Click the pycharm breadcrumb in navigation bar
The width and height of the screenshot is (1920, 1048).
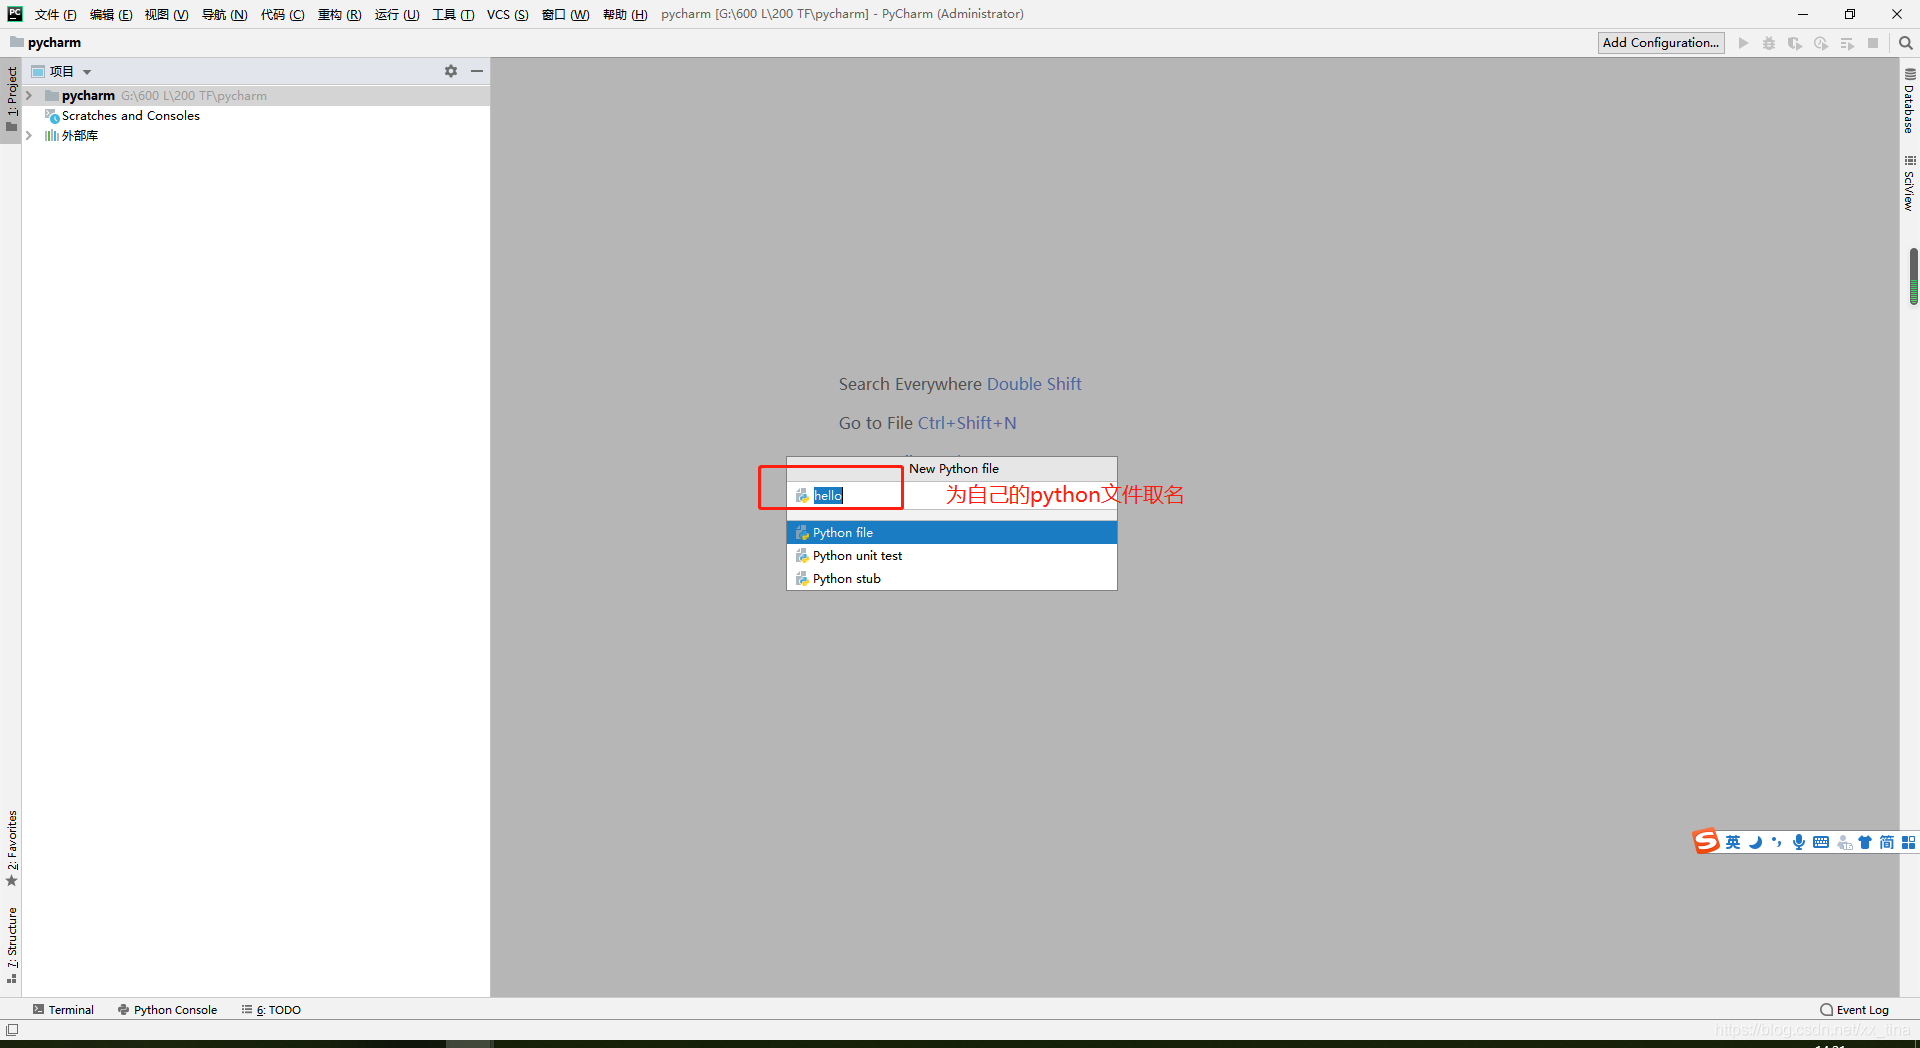coord(46,43)
